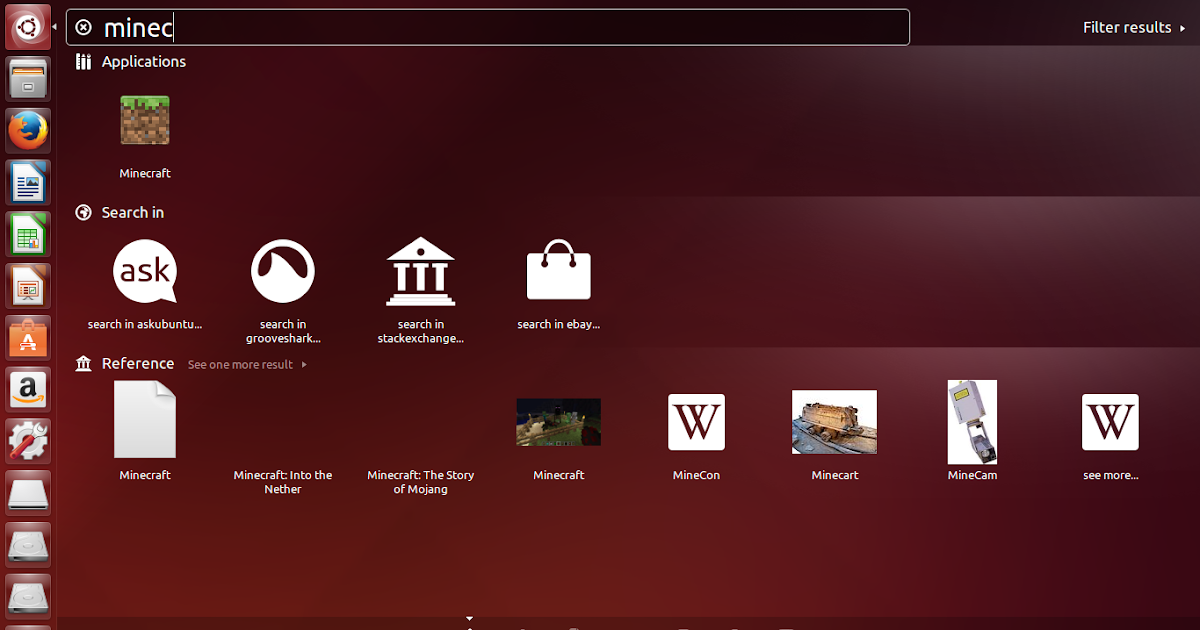Image resolution: width=1200 pixels, height=630 pixels.
Task: Open the eBay shopping bag search
Action: (559, 271)
